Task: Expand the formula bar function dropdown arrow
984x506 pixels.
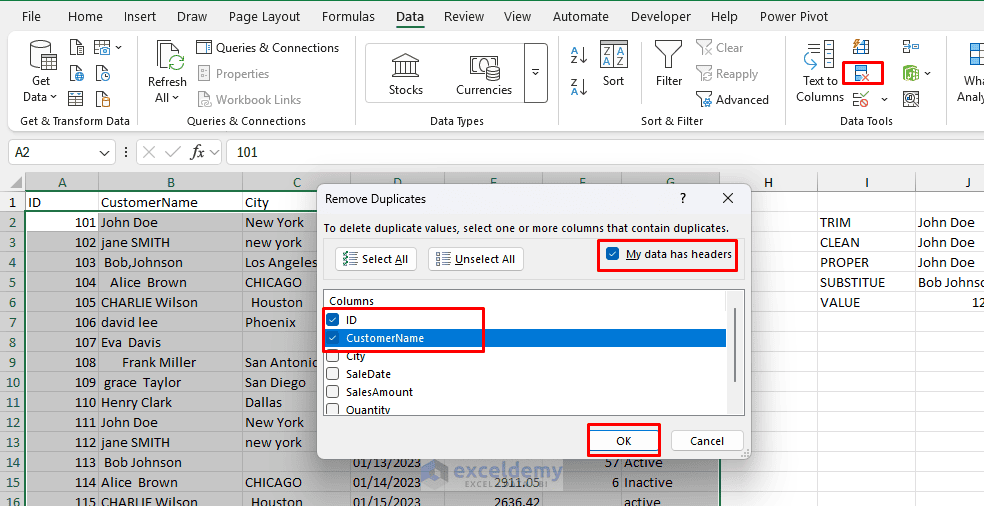Action: coord(215,153)
